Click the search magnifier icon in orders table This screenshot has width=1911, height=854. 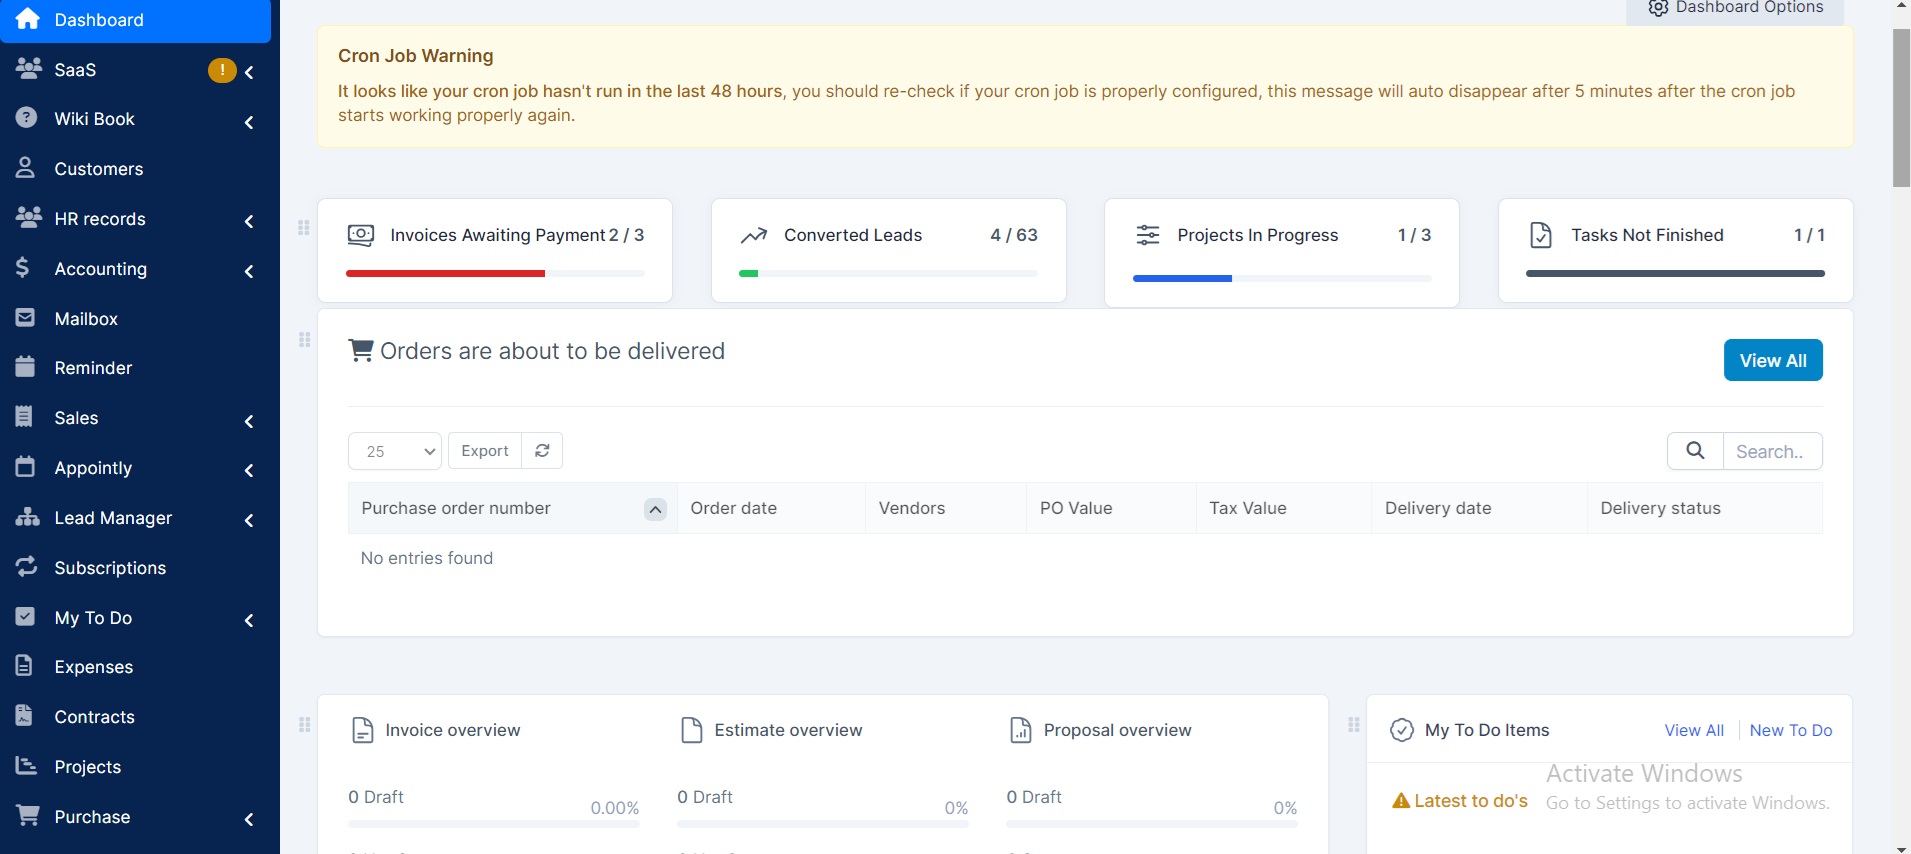pyautogui.click(x=1695, y=451)
